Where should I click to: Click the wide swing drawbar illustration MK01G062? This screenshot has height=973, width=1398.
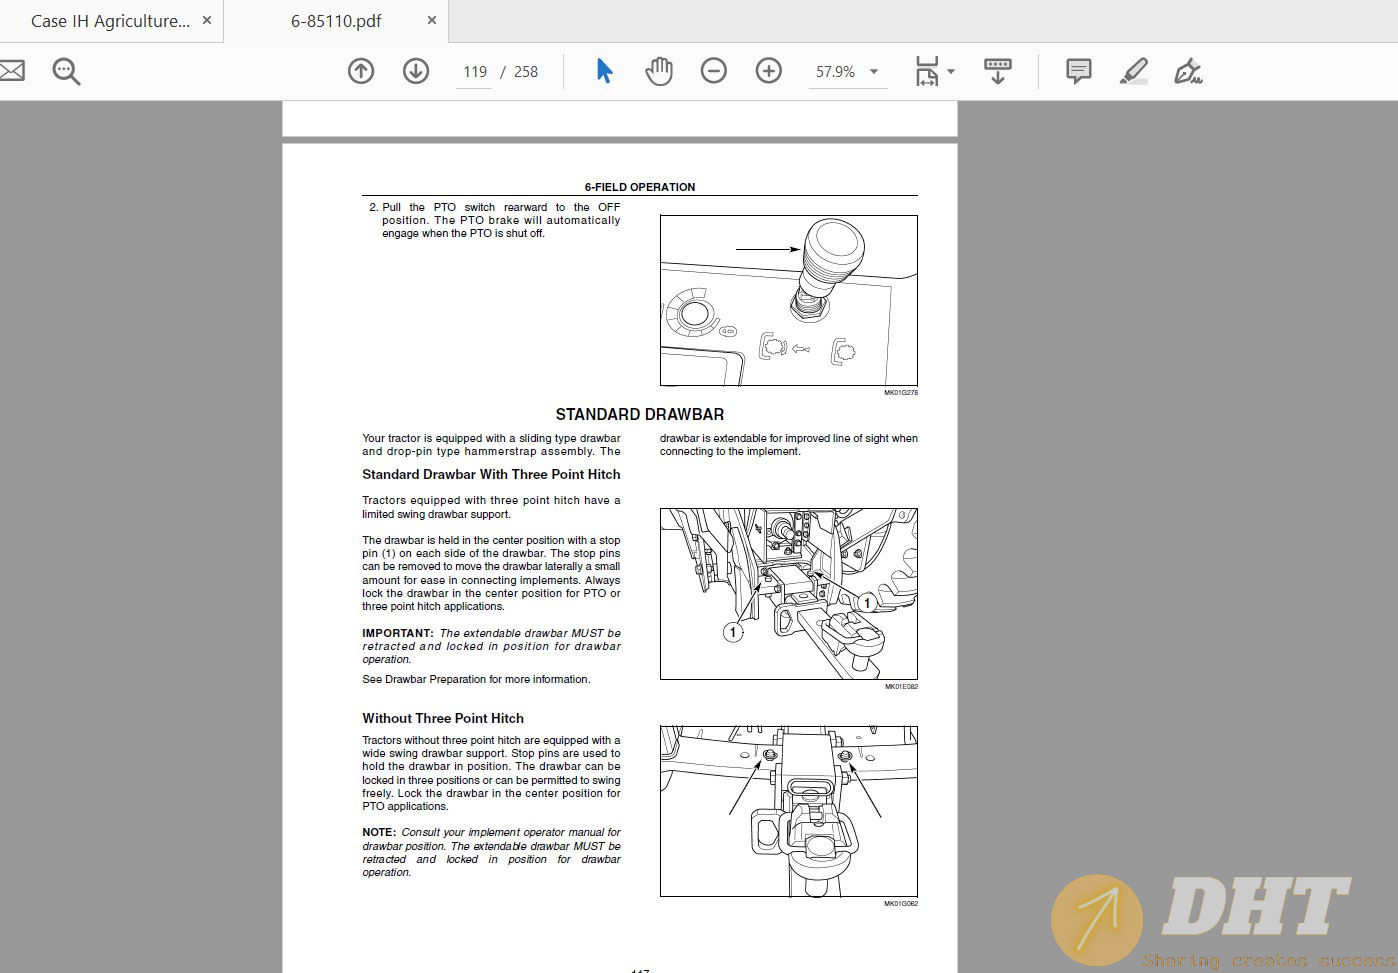tap(789, 811)
